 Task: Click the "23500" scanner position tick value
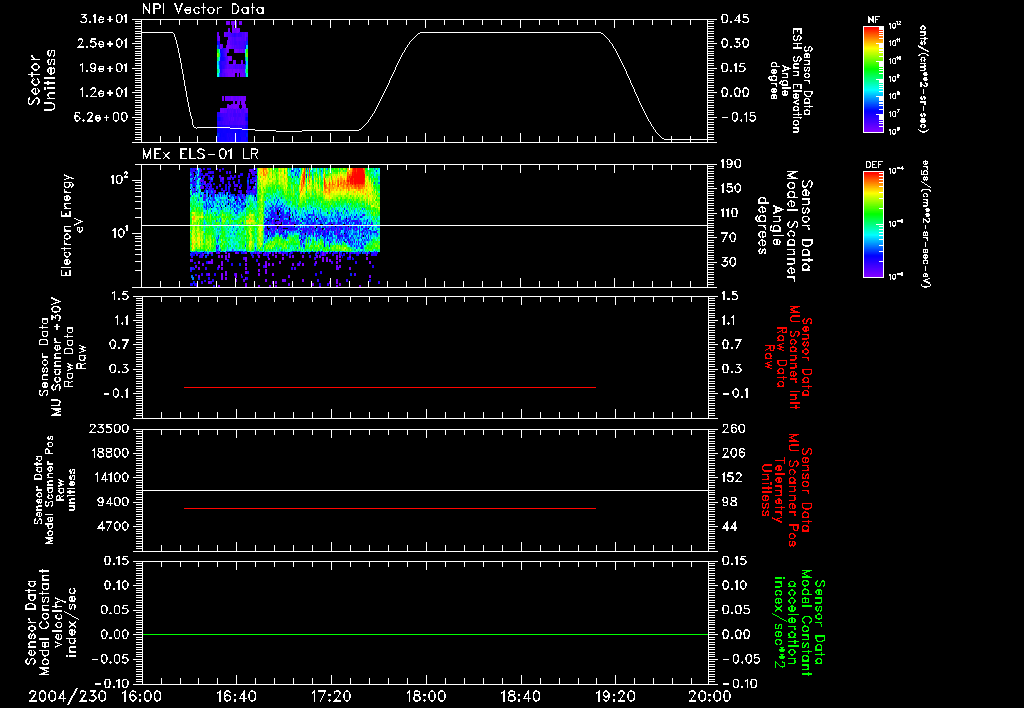pyautogui.click(x=109, y=428)
